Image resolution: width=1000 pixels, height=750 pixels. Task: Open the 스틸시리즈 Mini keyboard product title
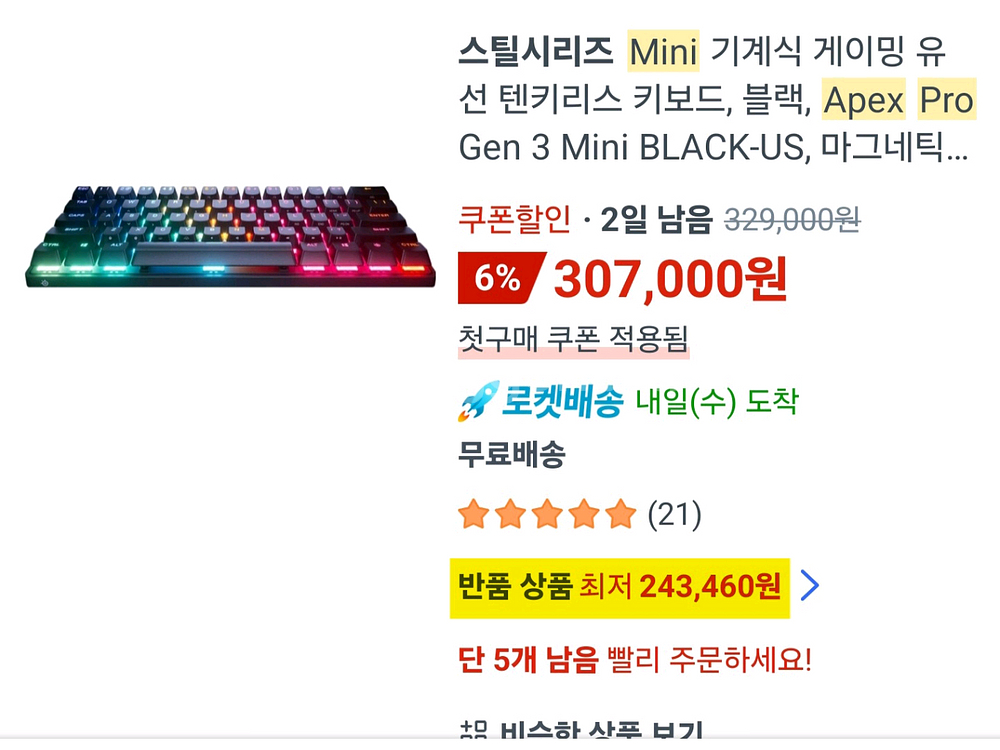coord(717,99)
